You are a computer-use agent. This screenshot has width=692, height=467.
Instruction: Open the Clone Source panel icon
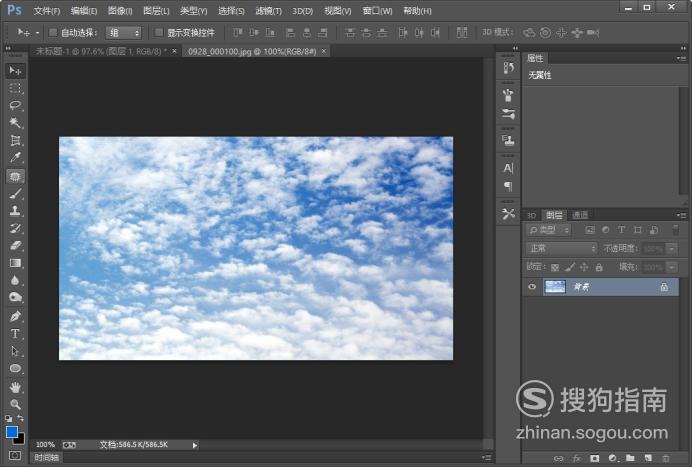508,141
